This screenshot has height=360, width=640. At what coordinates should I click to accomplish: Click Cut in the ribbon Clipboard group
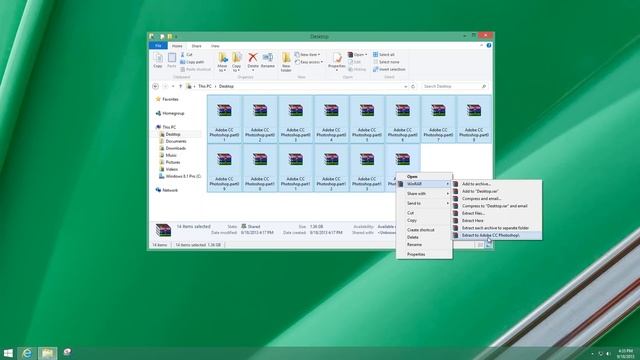pyautogui.click(x=186, y=55)
